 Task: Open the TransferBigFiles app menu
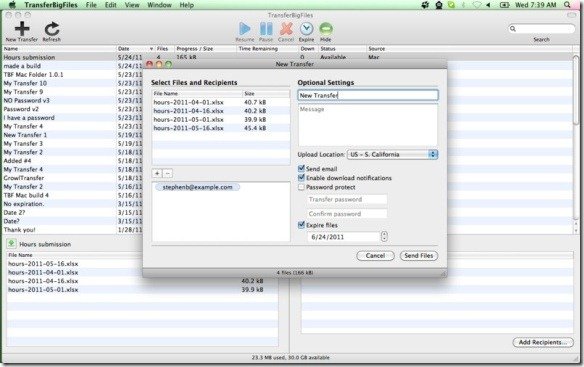pyautogui.click(x=51, y=5)
